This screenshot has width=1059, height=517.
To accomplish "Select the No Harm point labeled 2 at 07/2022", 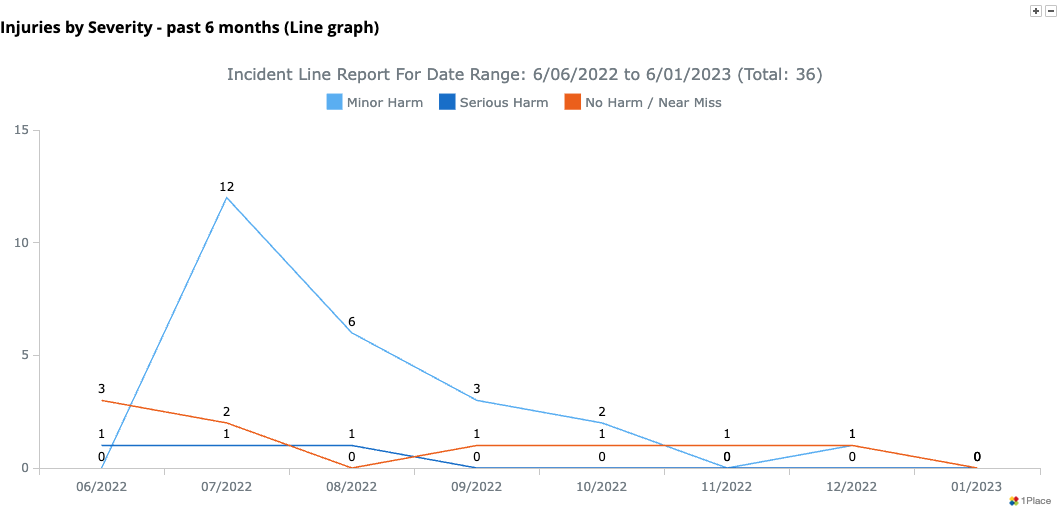I will pyautogui.click(x=227, y=423).
